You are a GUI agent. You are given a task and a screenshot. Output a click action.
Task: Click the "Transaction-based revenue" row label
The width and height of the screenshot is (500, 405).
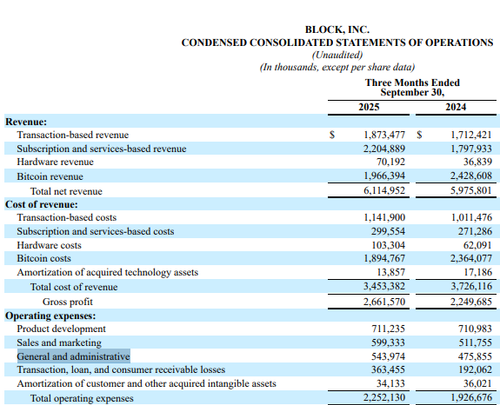[x=73, y=135]
